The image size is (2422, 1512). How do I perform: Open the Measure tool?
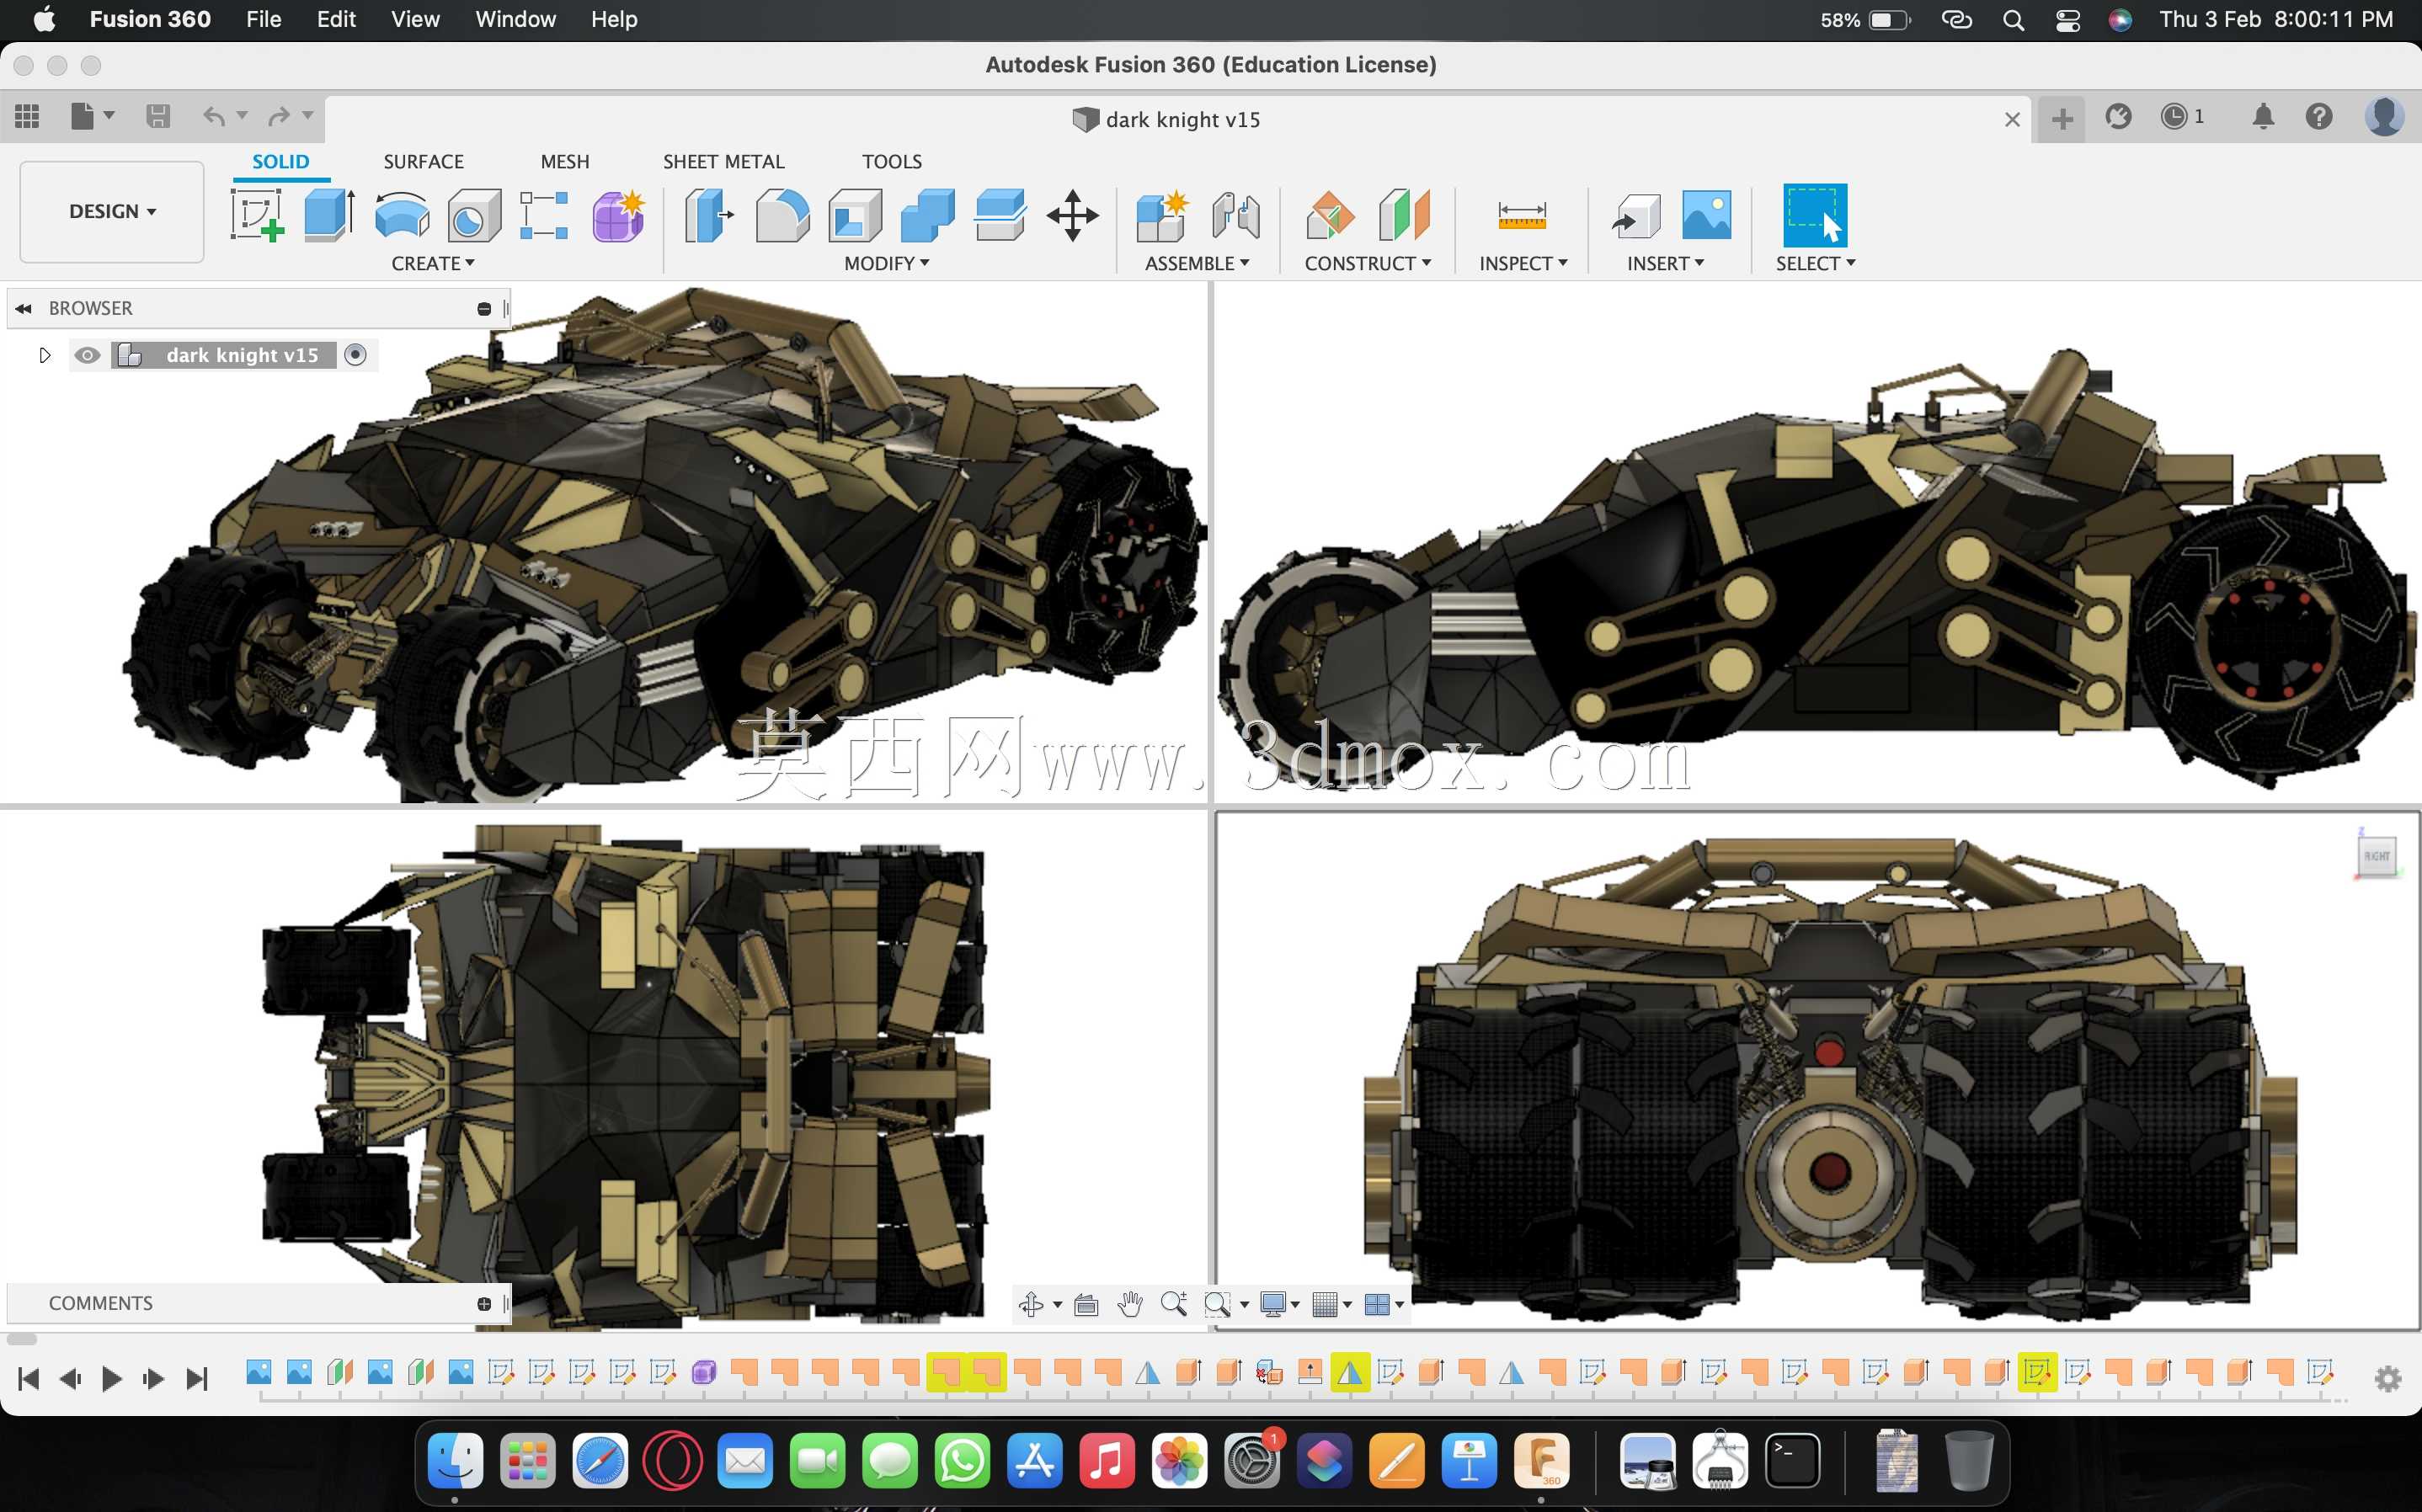click(1522, 215)
